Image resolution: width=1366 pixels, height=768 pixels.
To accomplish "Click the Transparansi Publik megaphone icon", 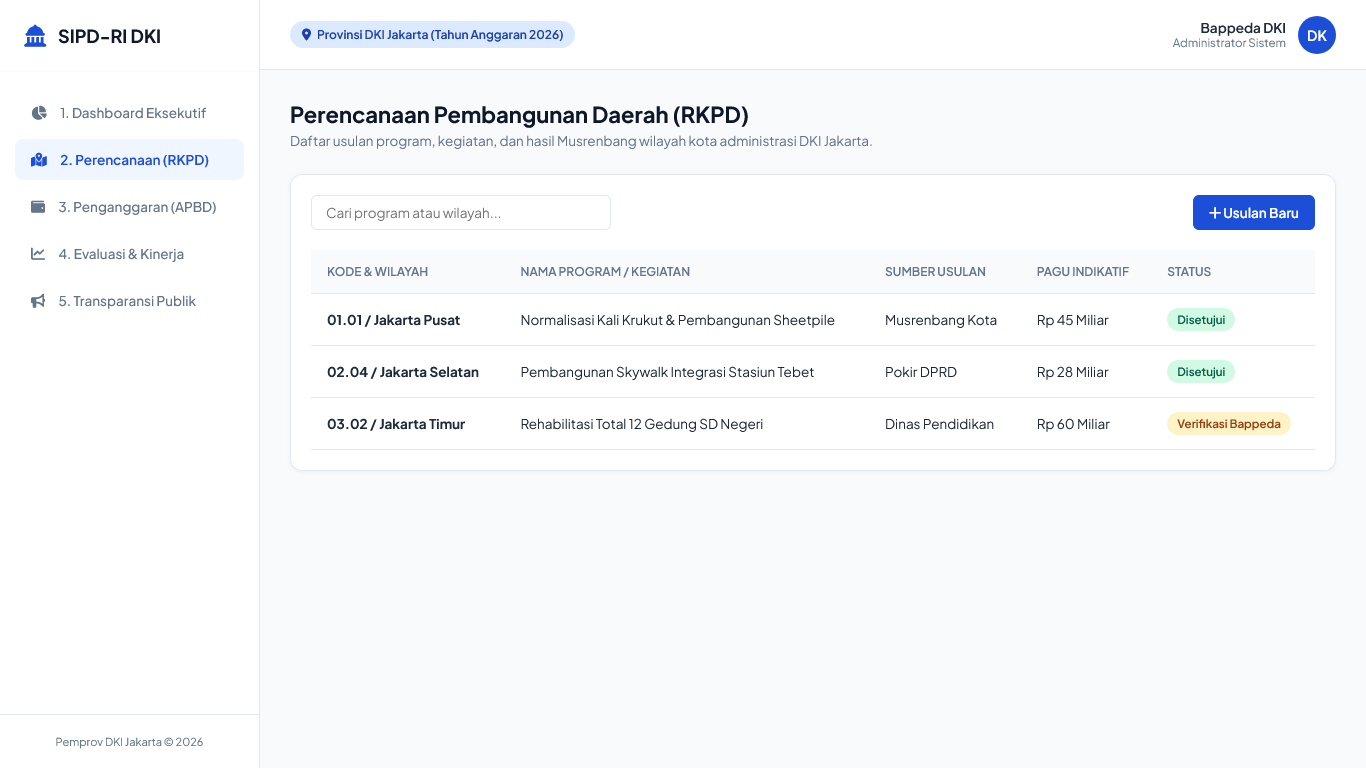I will pos(38,301).
